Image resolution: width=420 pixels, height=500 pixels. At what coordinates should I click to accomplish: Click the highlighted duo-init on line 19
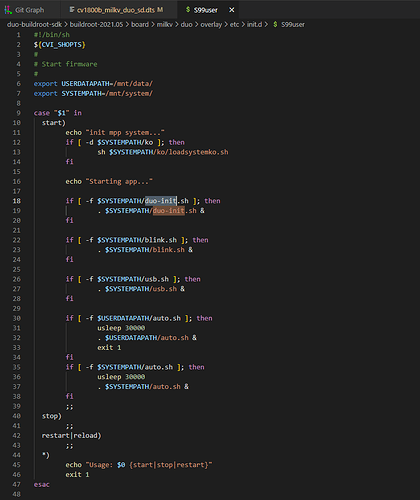tap(169, 211)
